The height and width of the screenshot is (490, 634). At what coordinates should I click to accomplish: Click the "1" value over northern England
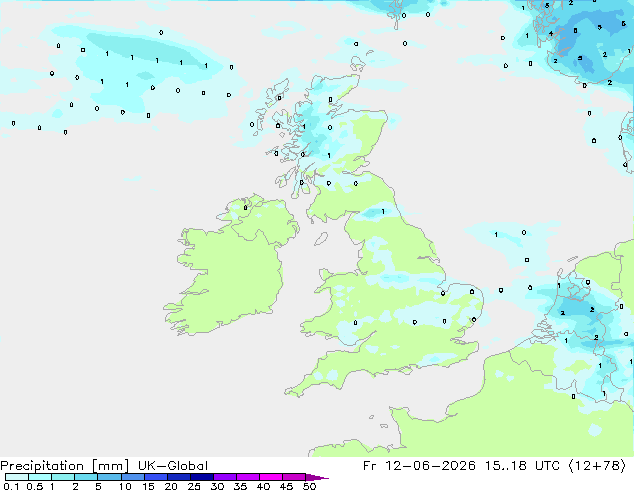pyautogui.click(x=383, y=211)
